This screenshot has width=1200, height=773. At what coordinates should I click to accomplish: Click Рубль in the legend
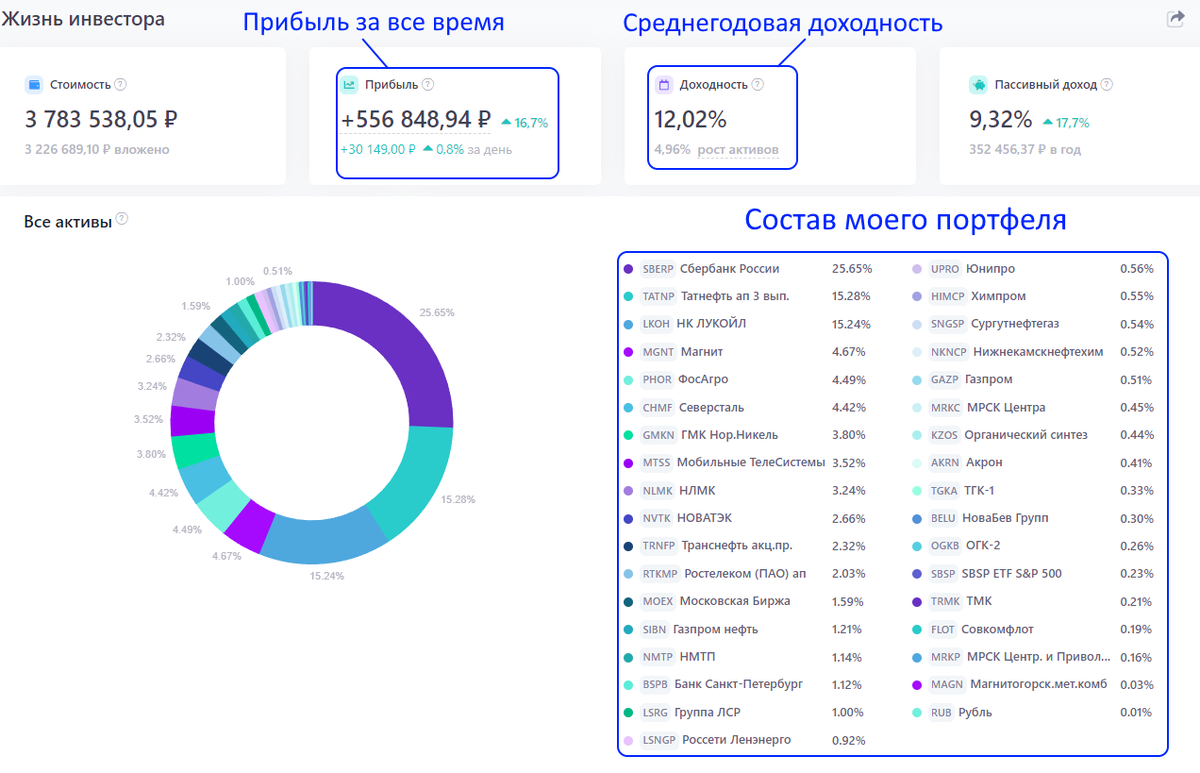[x=975, y=713]
